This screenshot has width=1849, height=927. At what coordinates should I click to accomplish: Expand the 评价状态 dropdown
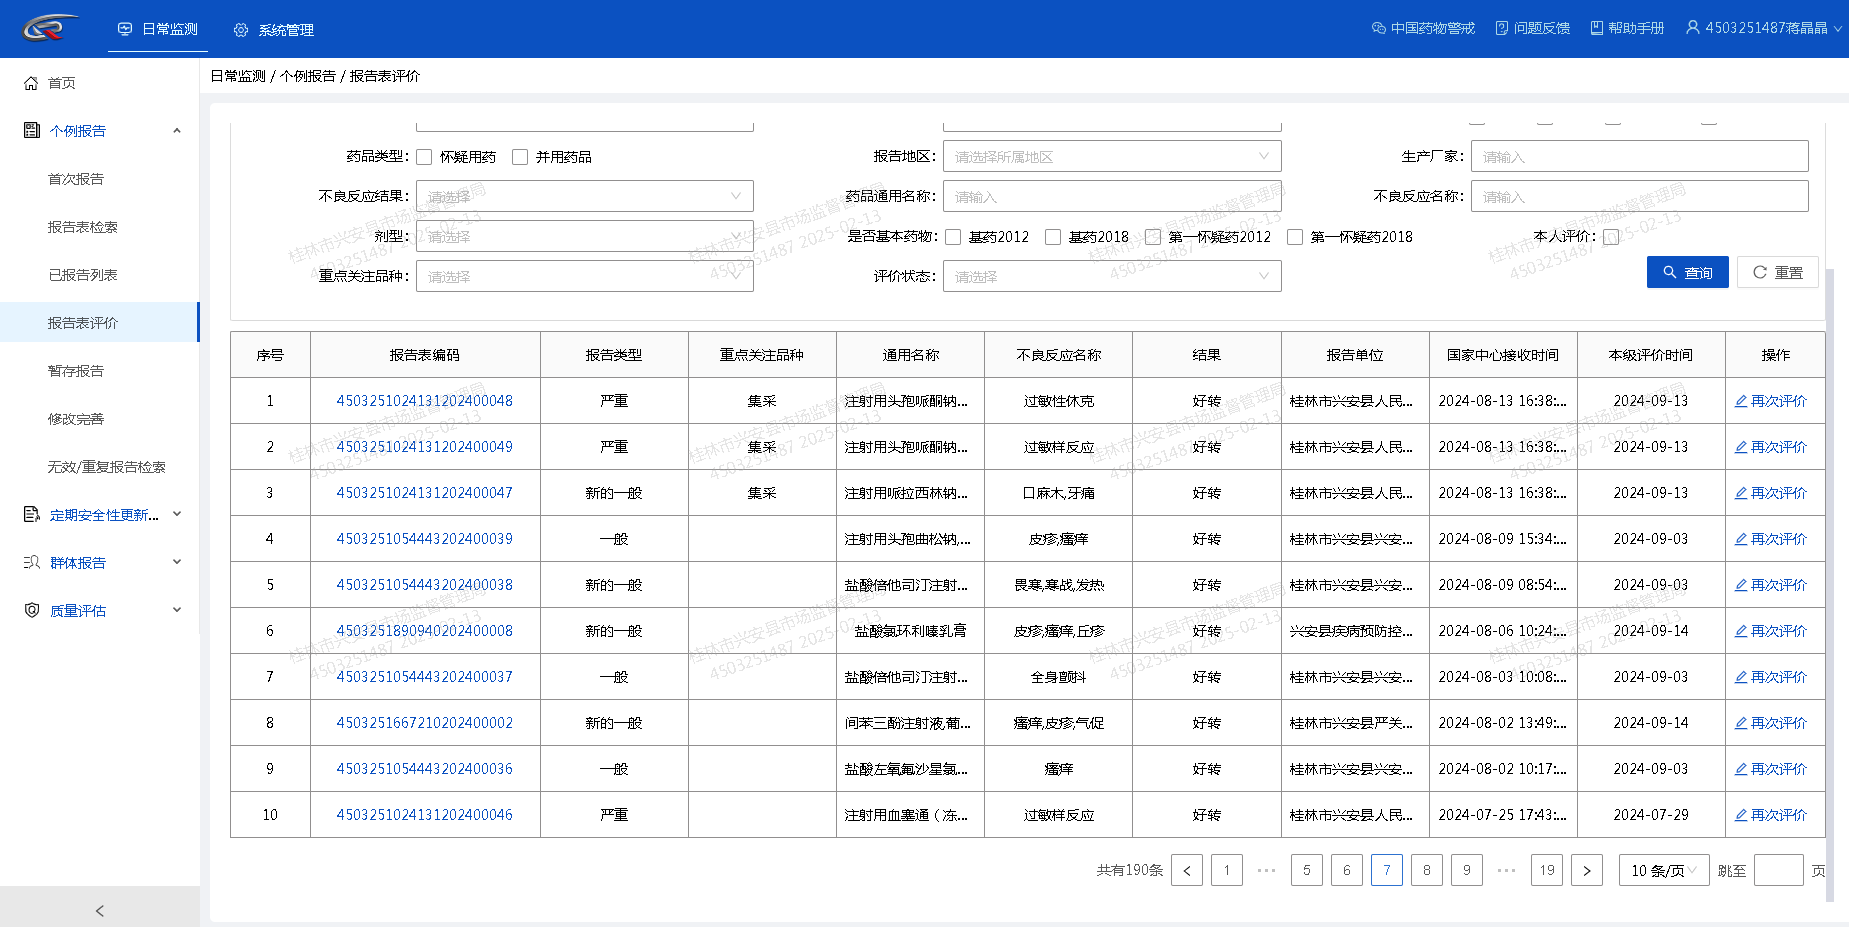pyautogui.click(x=1111, y=277)
